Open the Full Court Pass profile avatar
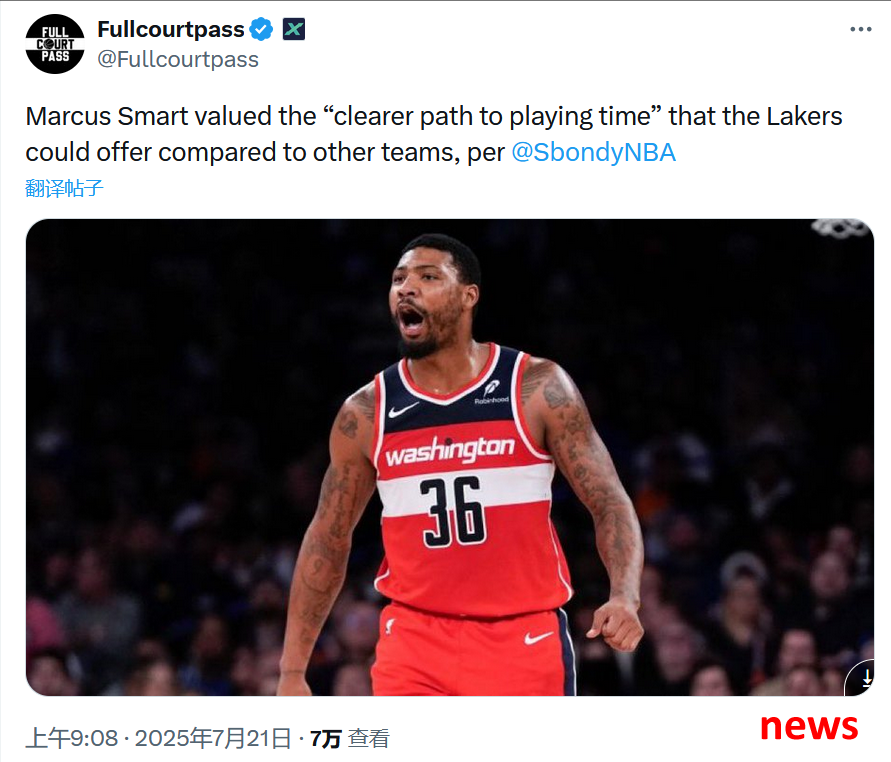Image resolution: width=891 pixels, height=762 pixels. pos(55,44)
